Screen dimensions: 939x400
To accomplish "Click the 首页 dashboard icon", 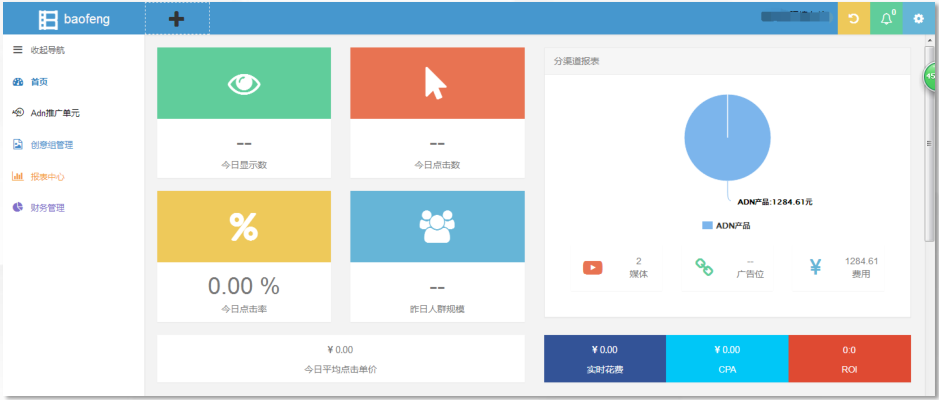I will pos(17,82).
